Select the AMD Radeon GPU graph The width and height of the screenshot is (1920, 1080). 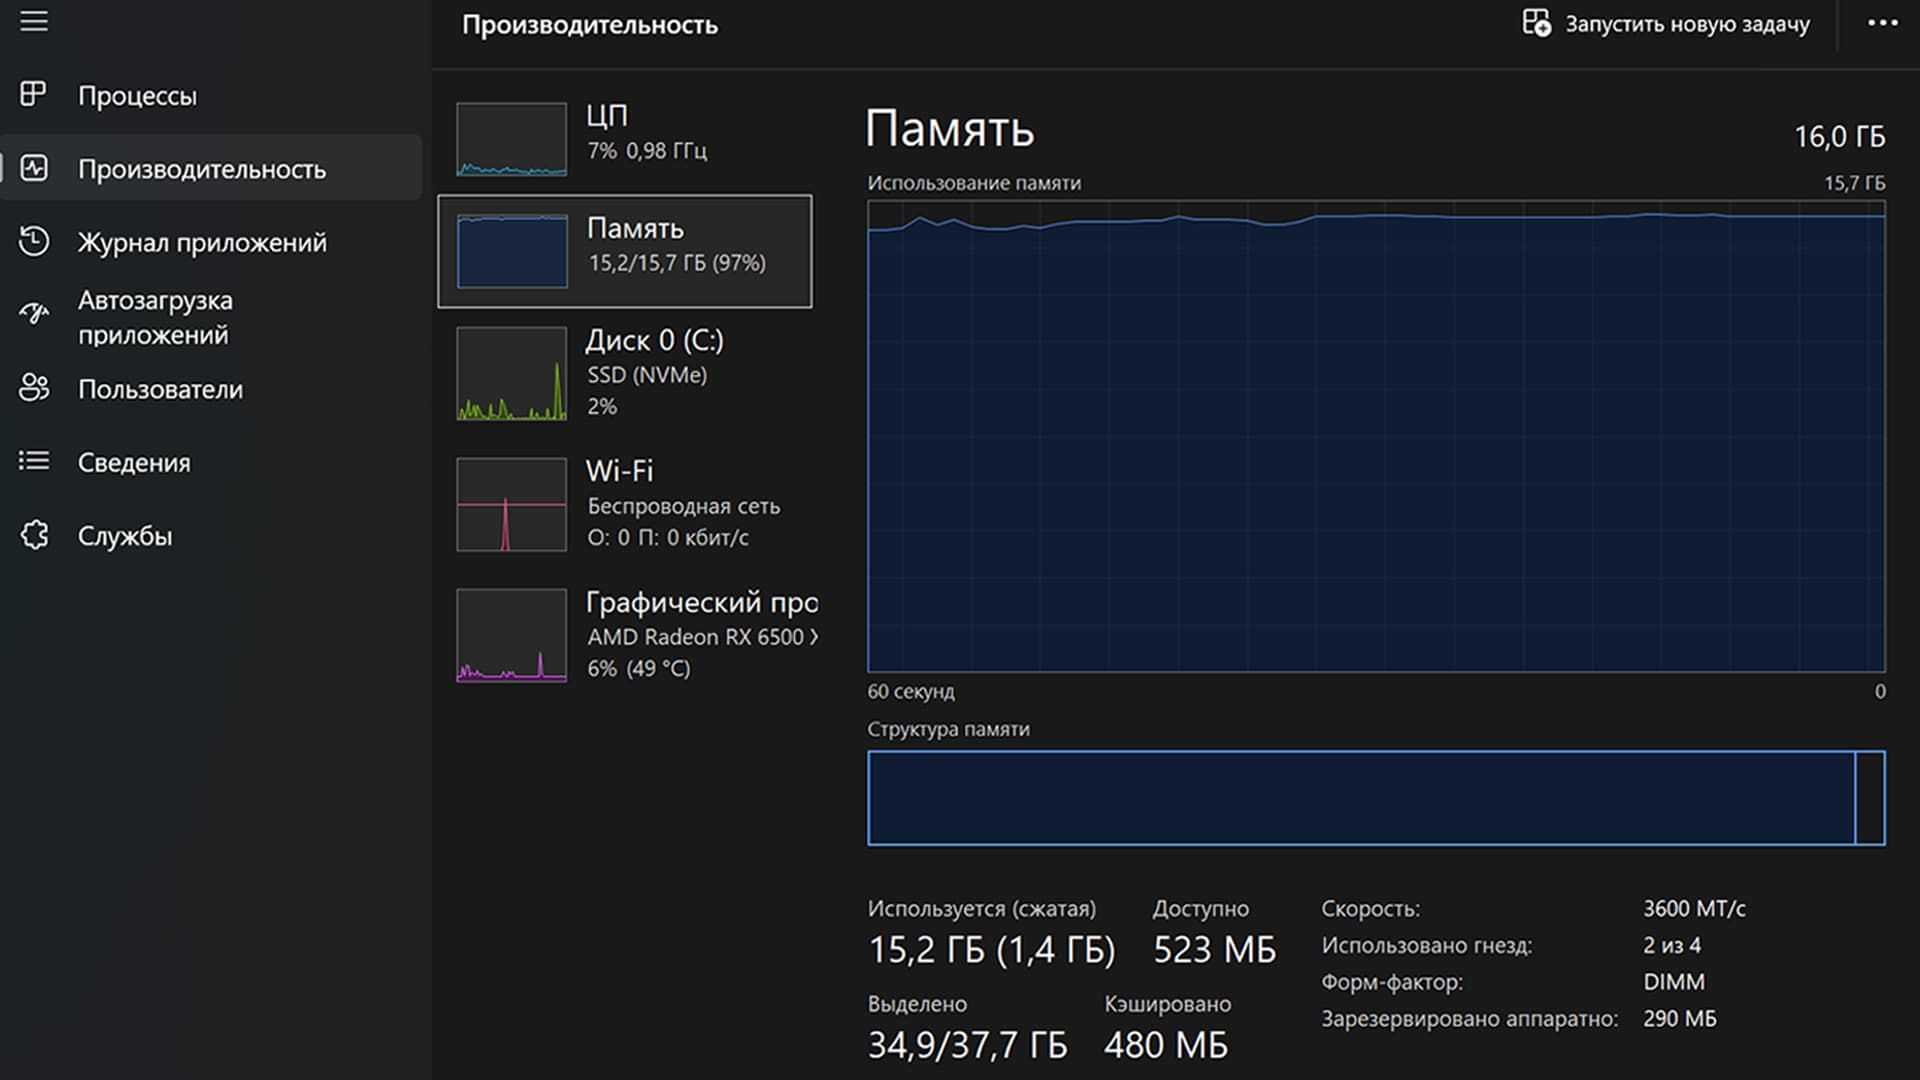tap(625, 635)
